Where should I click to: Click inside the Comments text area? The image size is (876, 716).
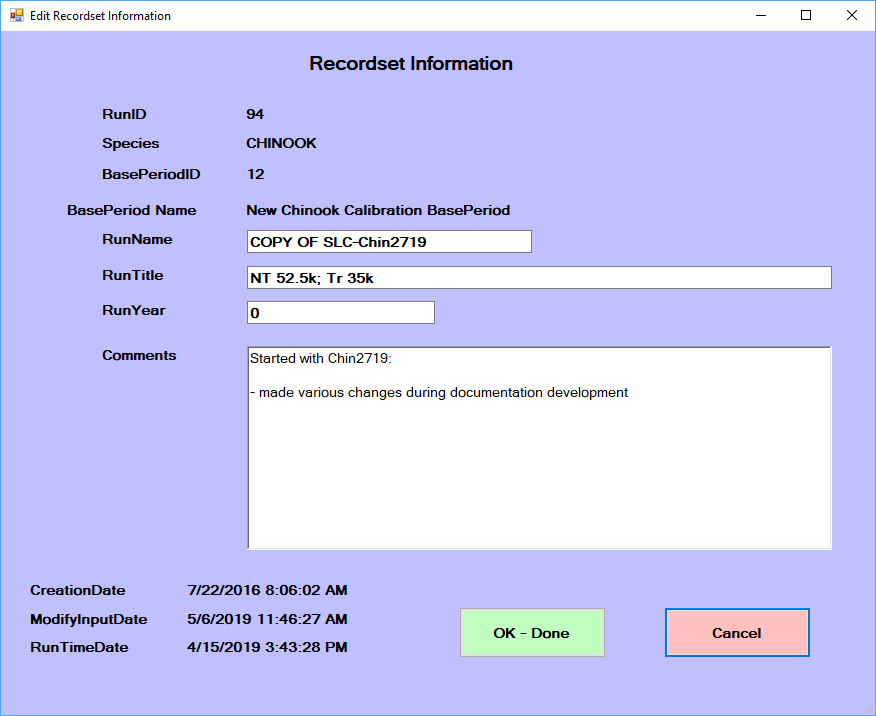539,448
